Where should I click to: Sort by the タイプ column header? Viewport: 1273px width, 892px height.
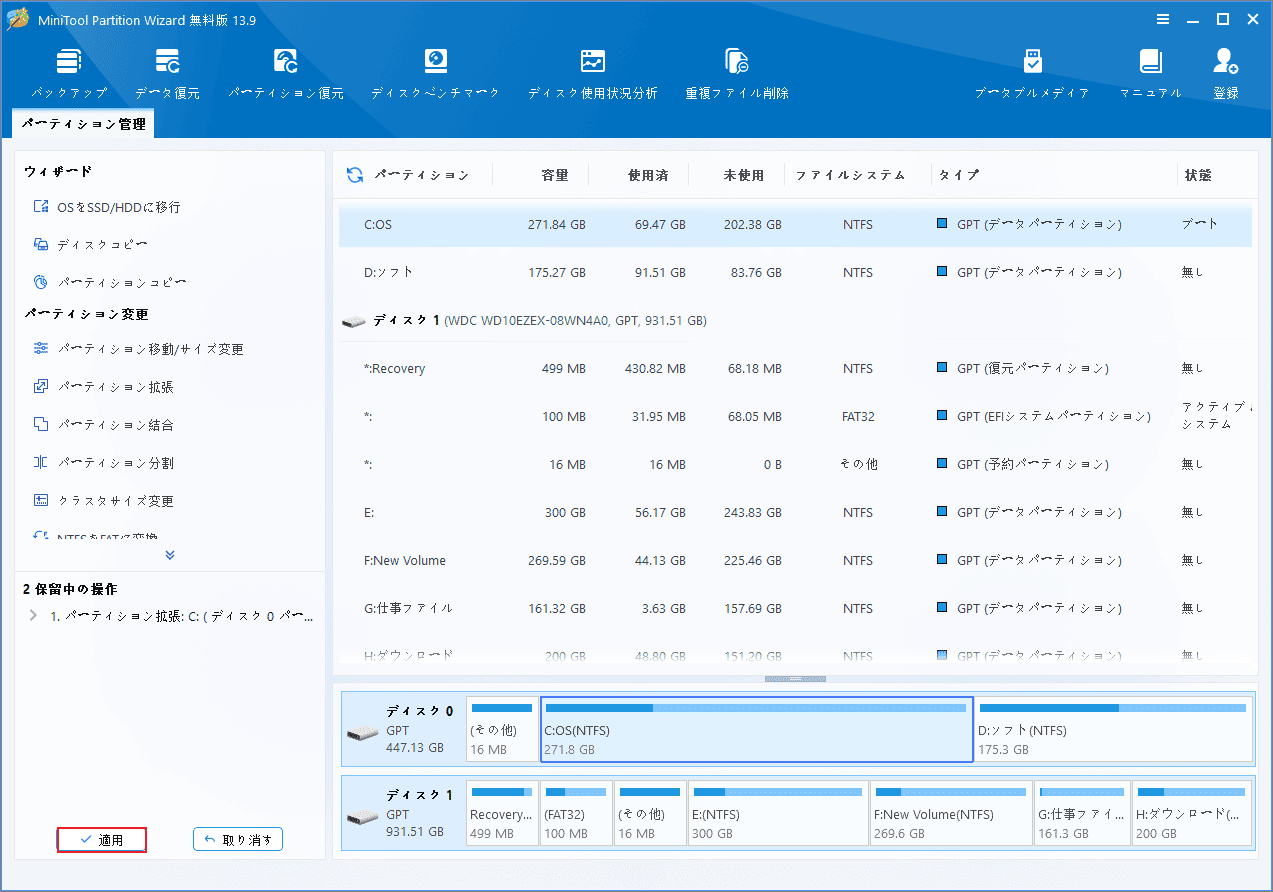point(958,175)
